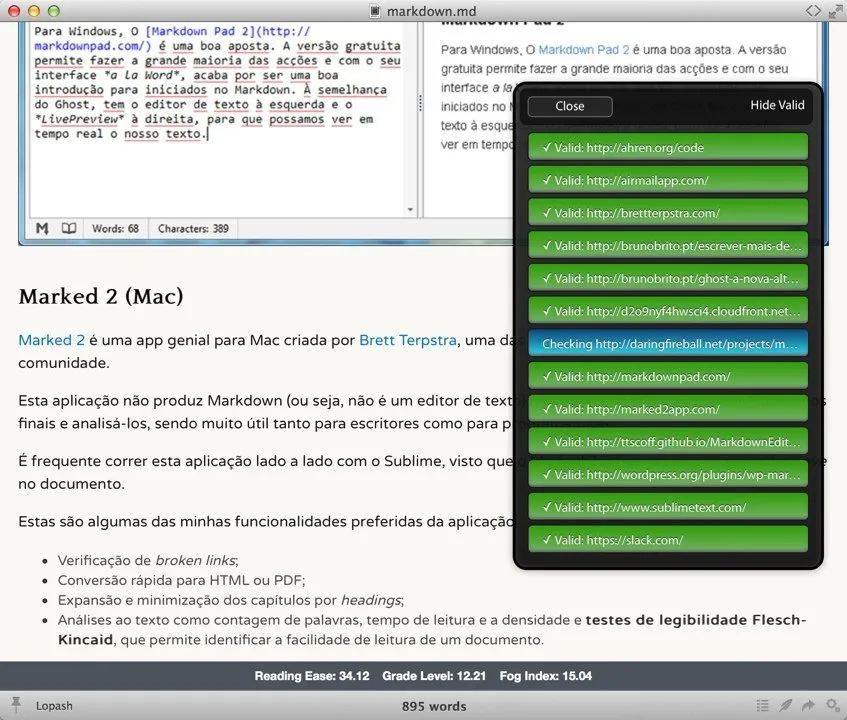
Task: Click Characters: 389 in editor status bar
Action: 193,228
